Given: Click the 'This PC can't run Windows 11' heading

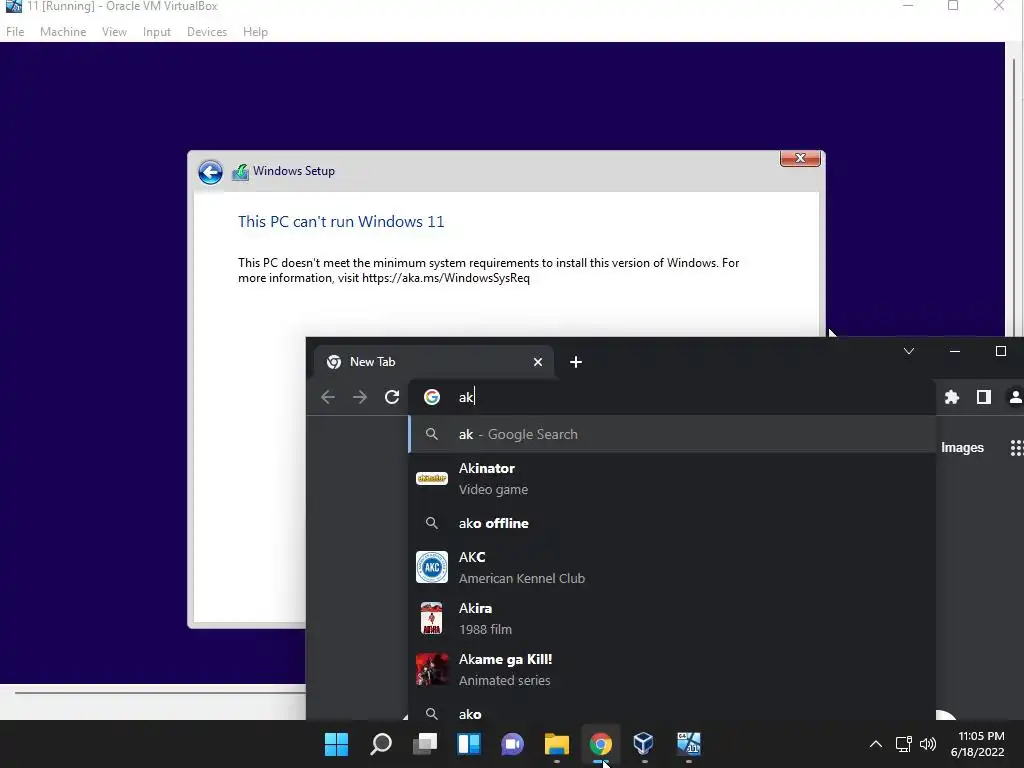Looking at the screenshot, I should click(341, 221).
